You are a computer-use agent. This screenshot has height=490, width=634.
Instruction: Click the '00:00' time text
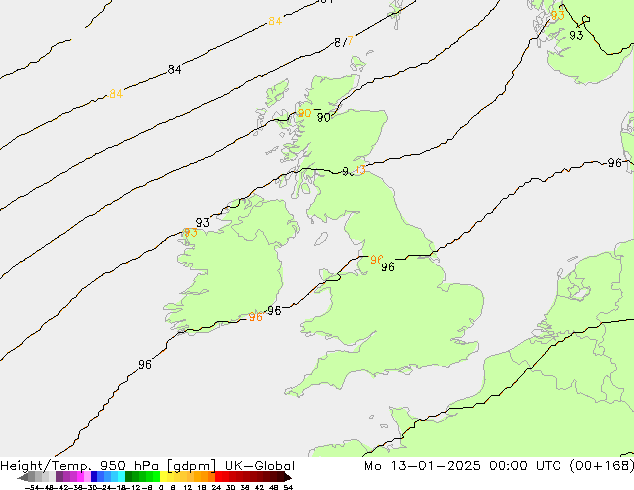coord(508,466)
